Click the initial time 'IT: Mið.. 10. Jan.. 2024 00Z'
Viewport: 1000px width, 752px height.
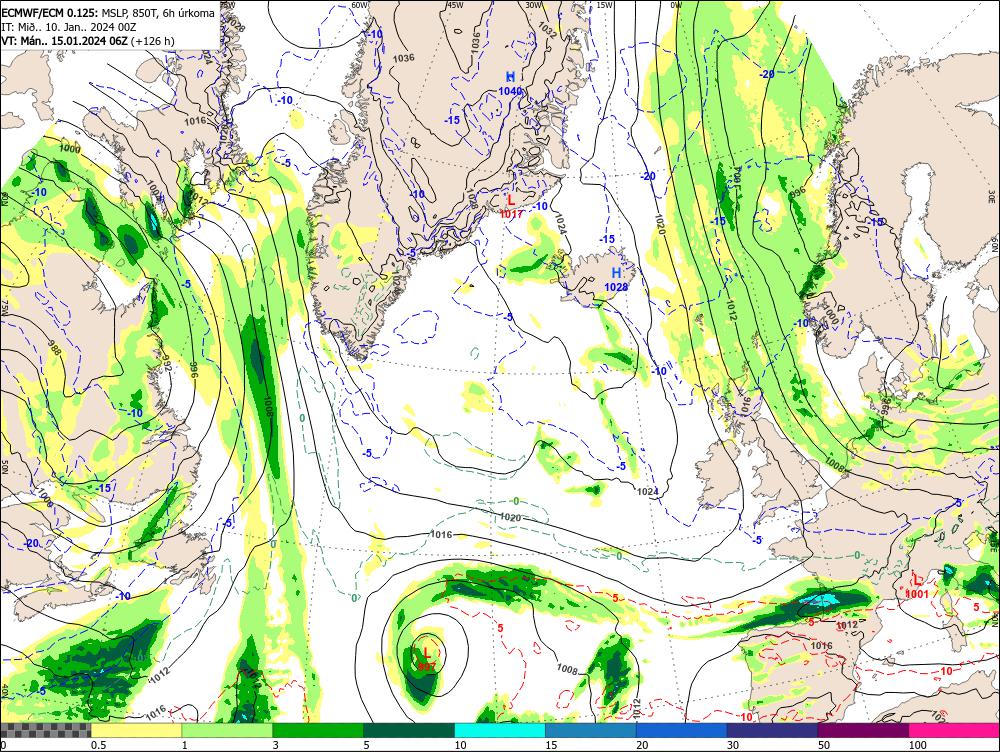coord(69,27)
